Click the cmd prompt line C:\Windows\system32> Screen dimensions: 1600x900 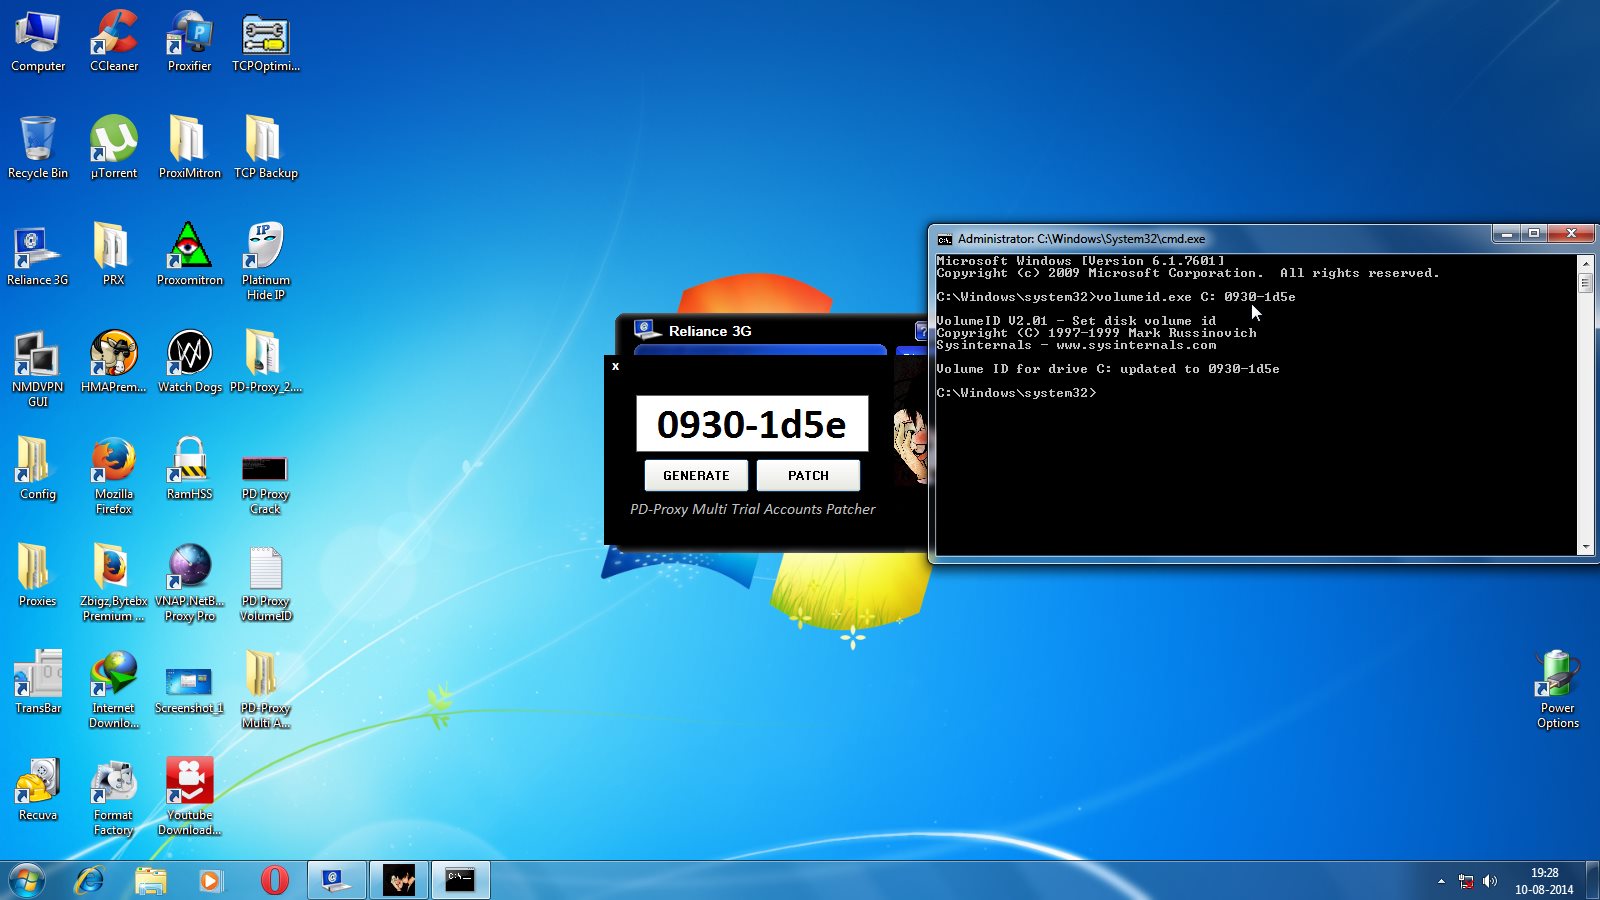point(1016,393)
